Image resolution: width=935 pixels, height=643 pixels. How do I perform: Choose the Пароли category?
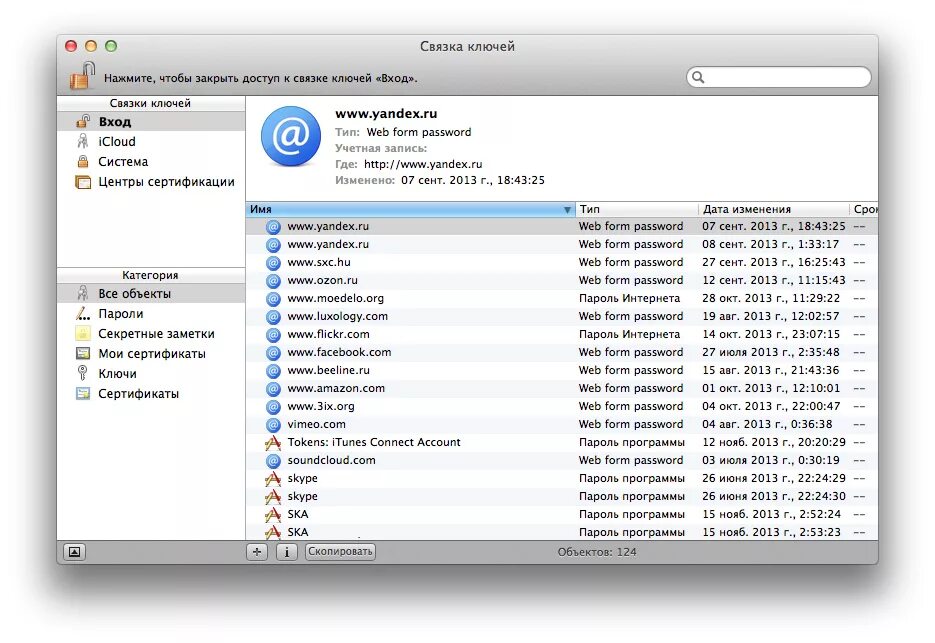151,314
